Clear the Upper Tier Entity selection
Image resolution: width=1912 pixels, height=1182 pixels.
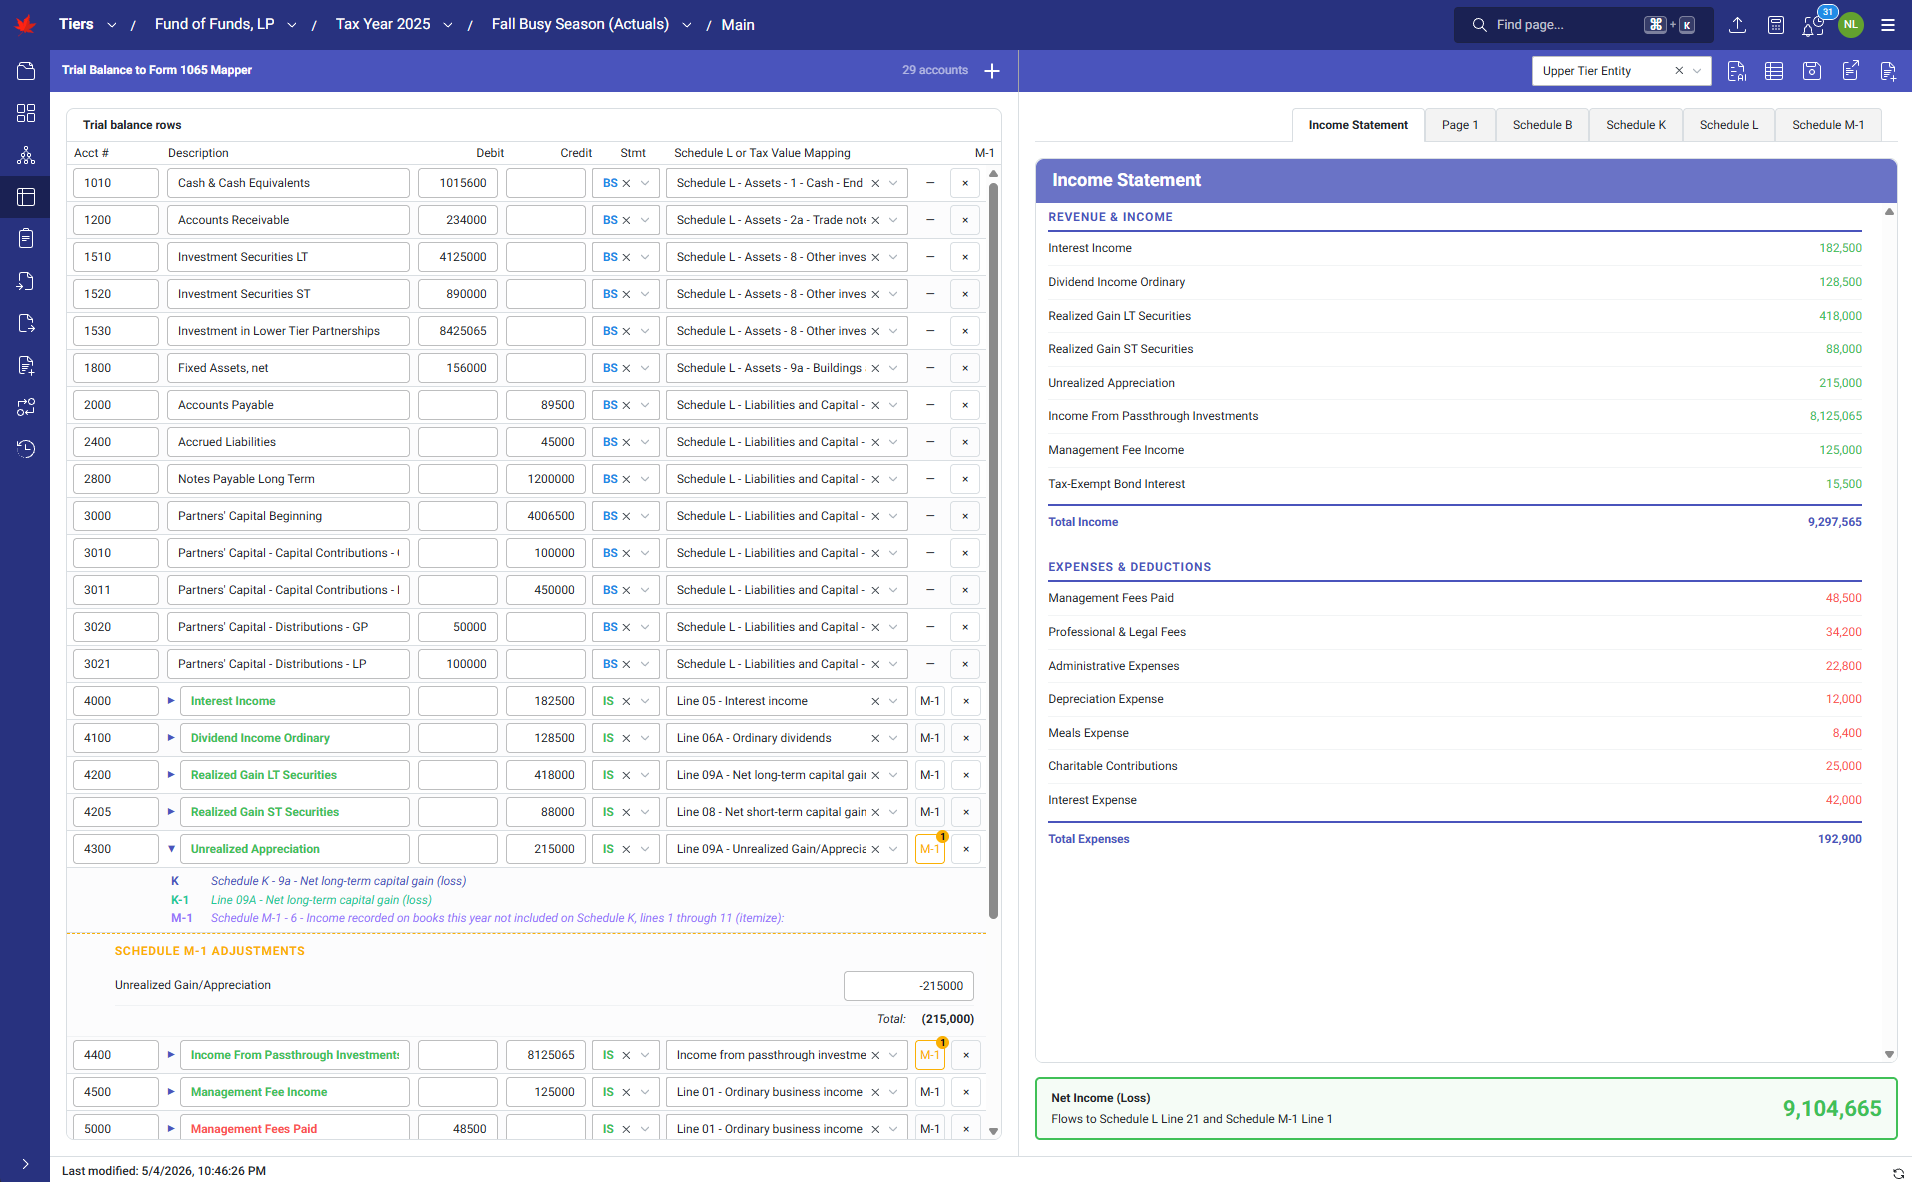[1679, 71]
